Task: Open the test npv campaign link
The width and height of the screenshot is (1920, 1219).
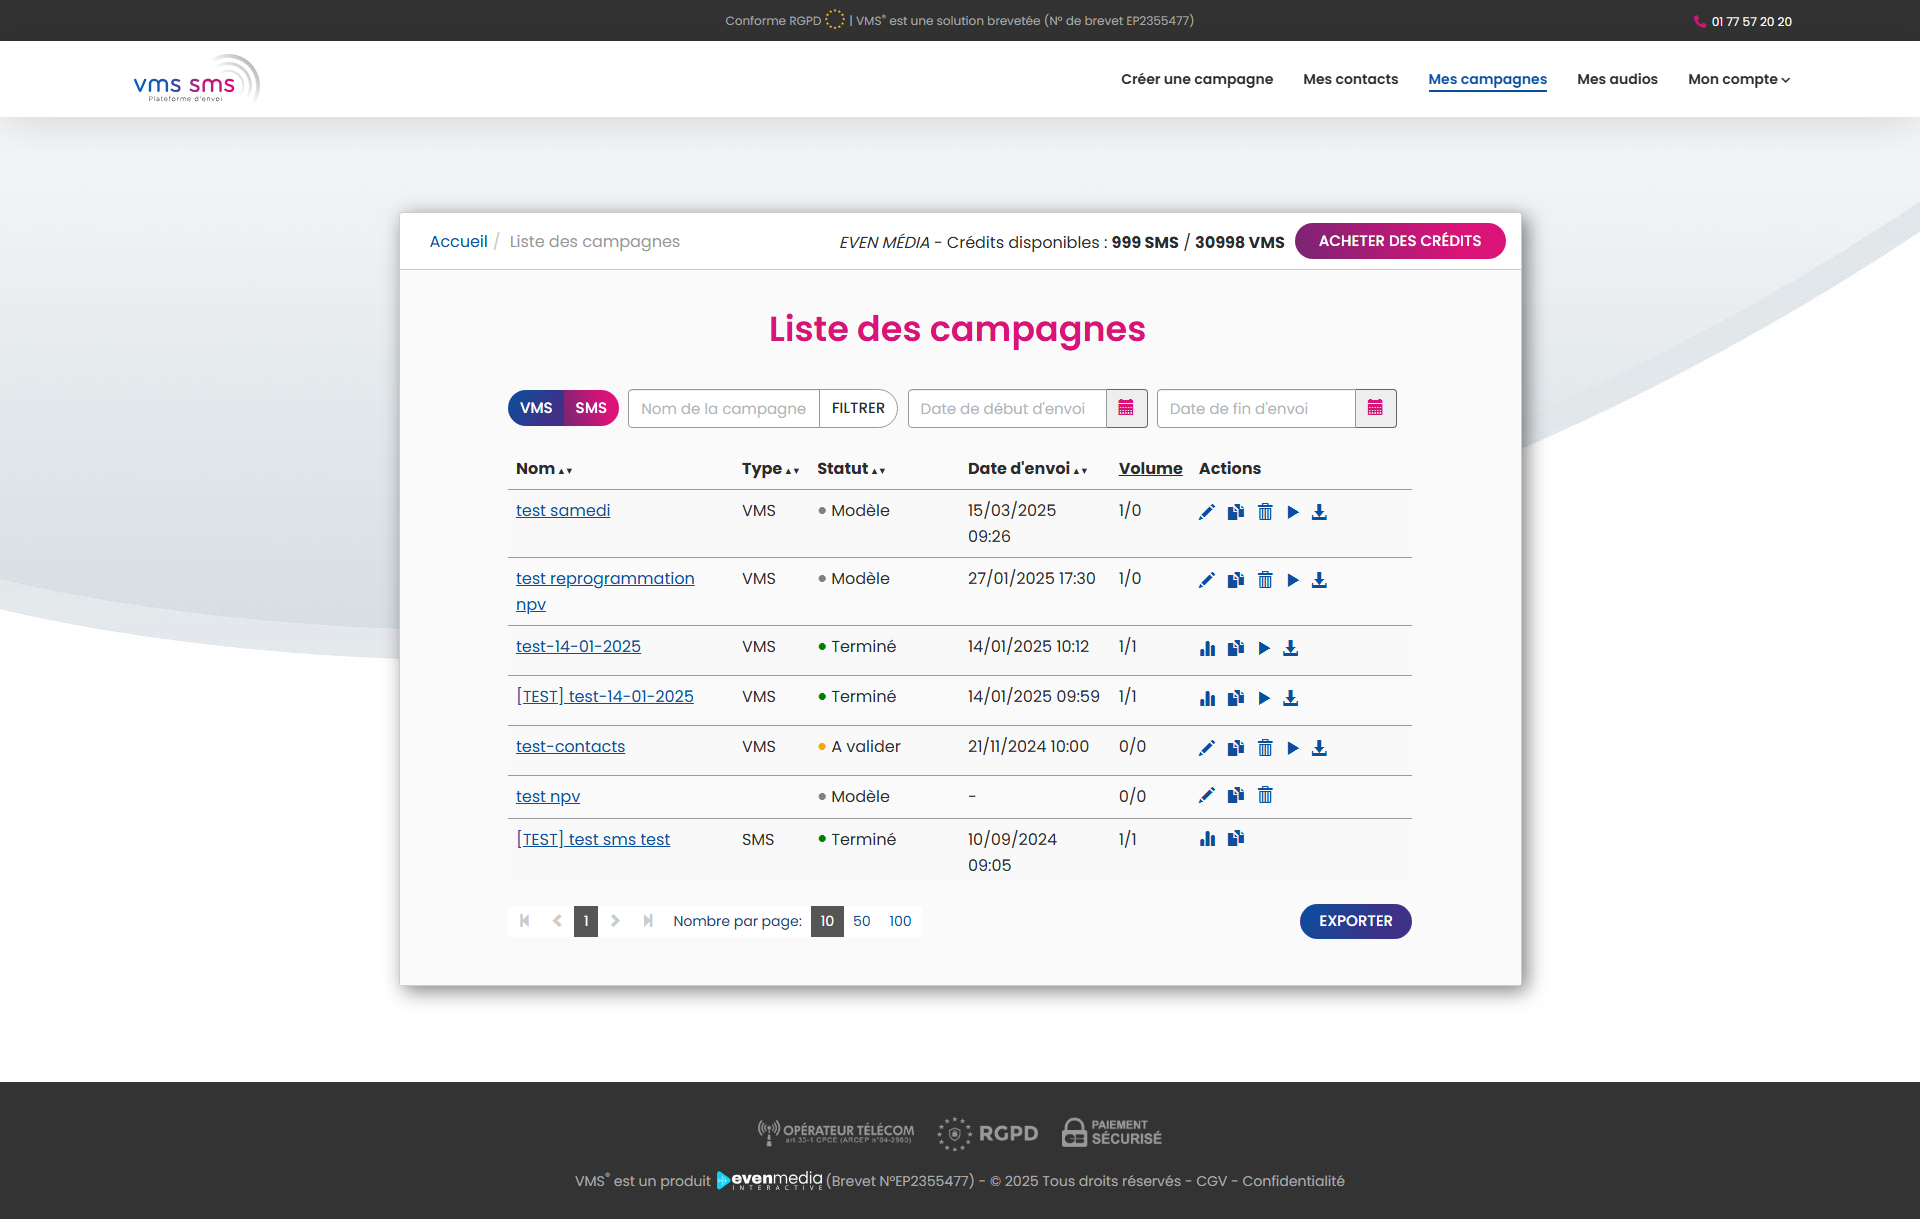Action: click(548, 796)
